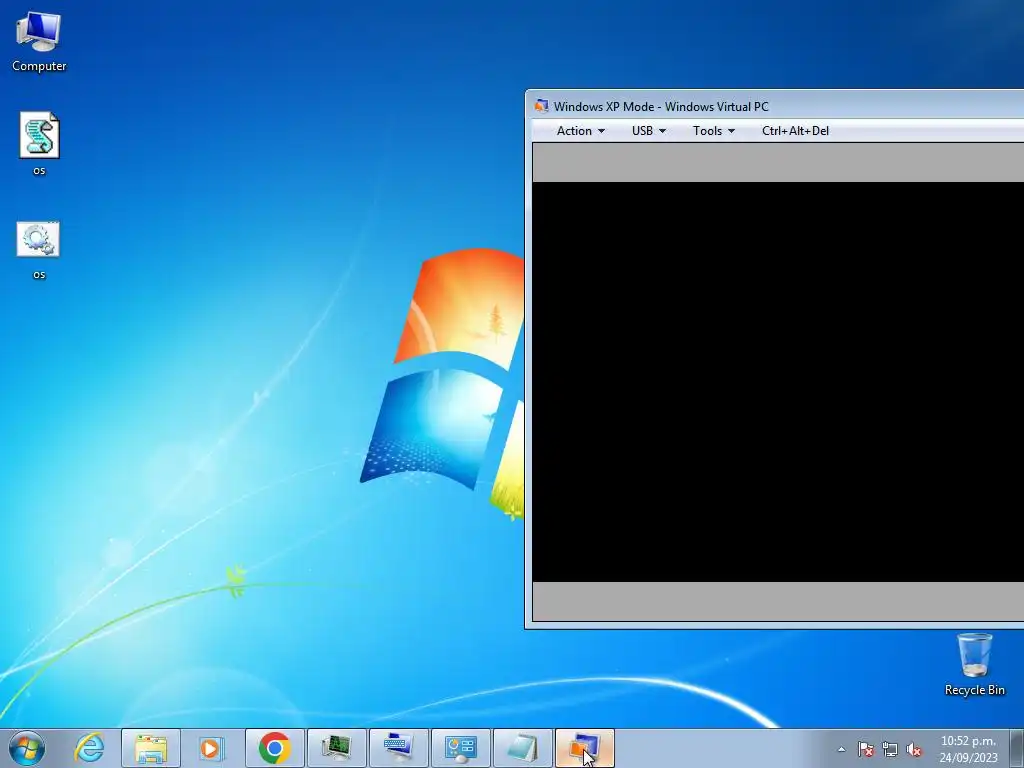1024x768 pixels.
Task: Open Windows Explorer from the taskbar
Action: click(x=151, y=748)
